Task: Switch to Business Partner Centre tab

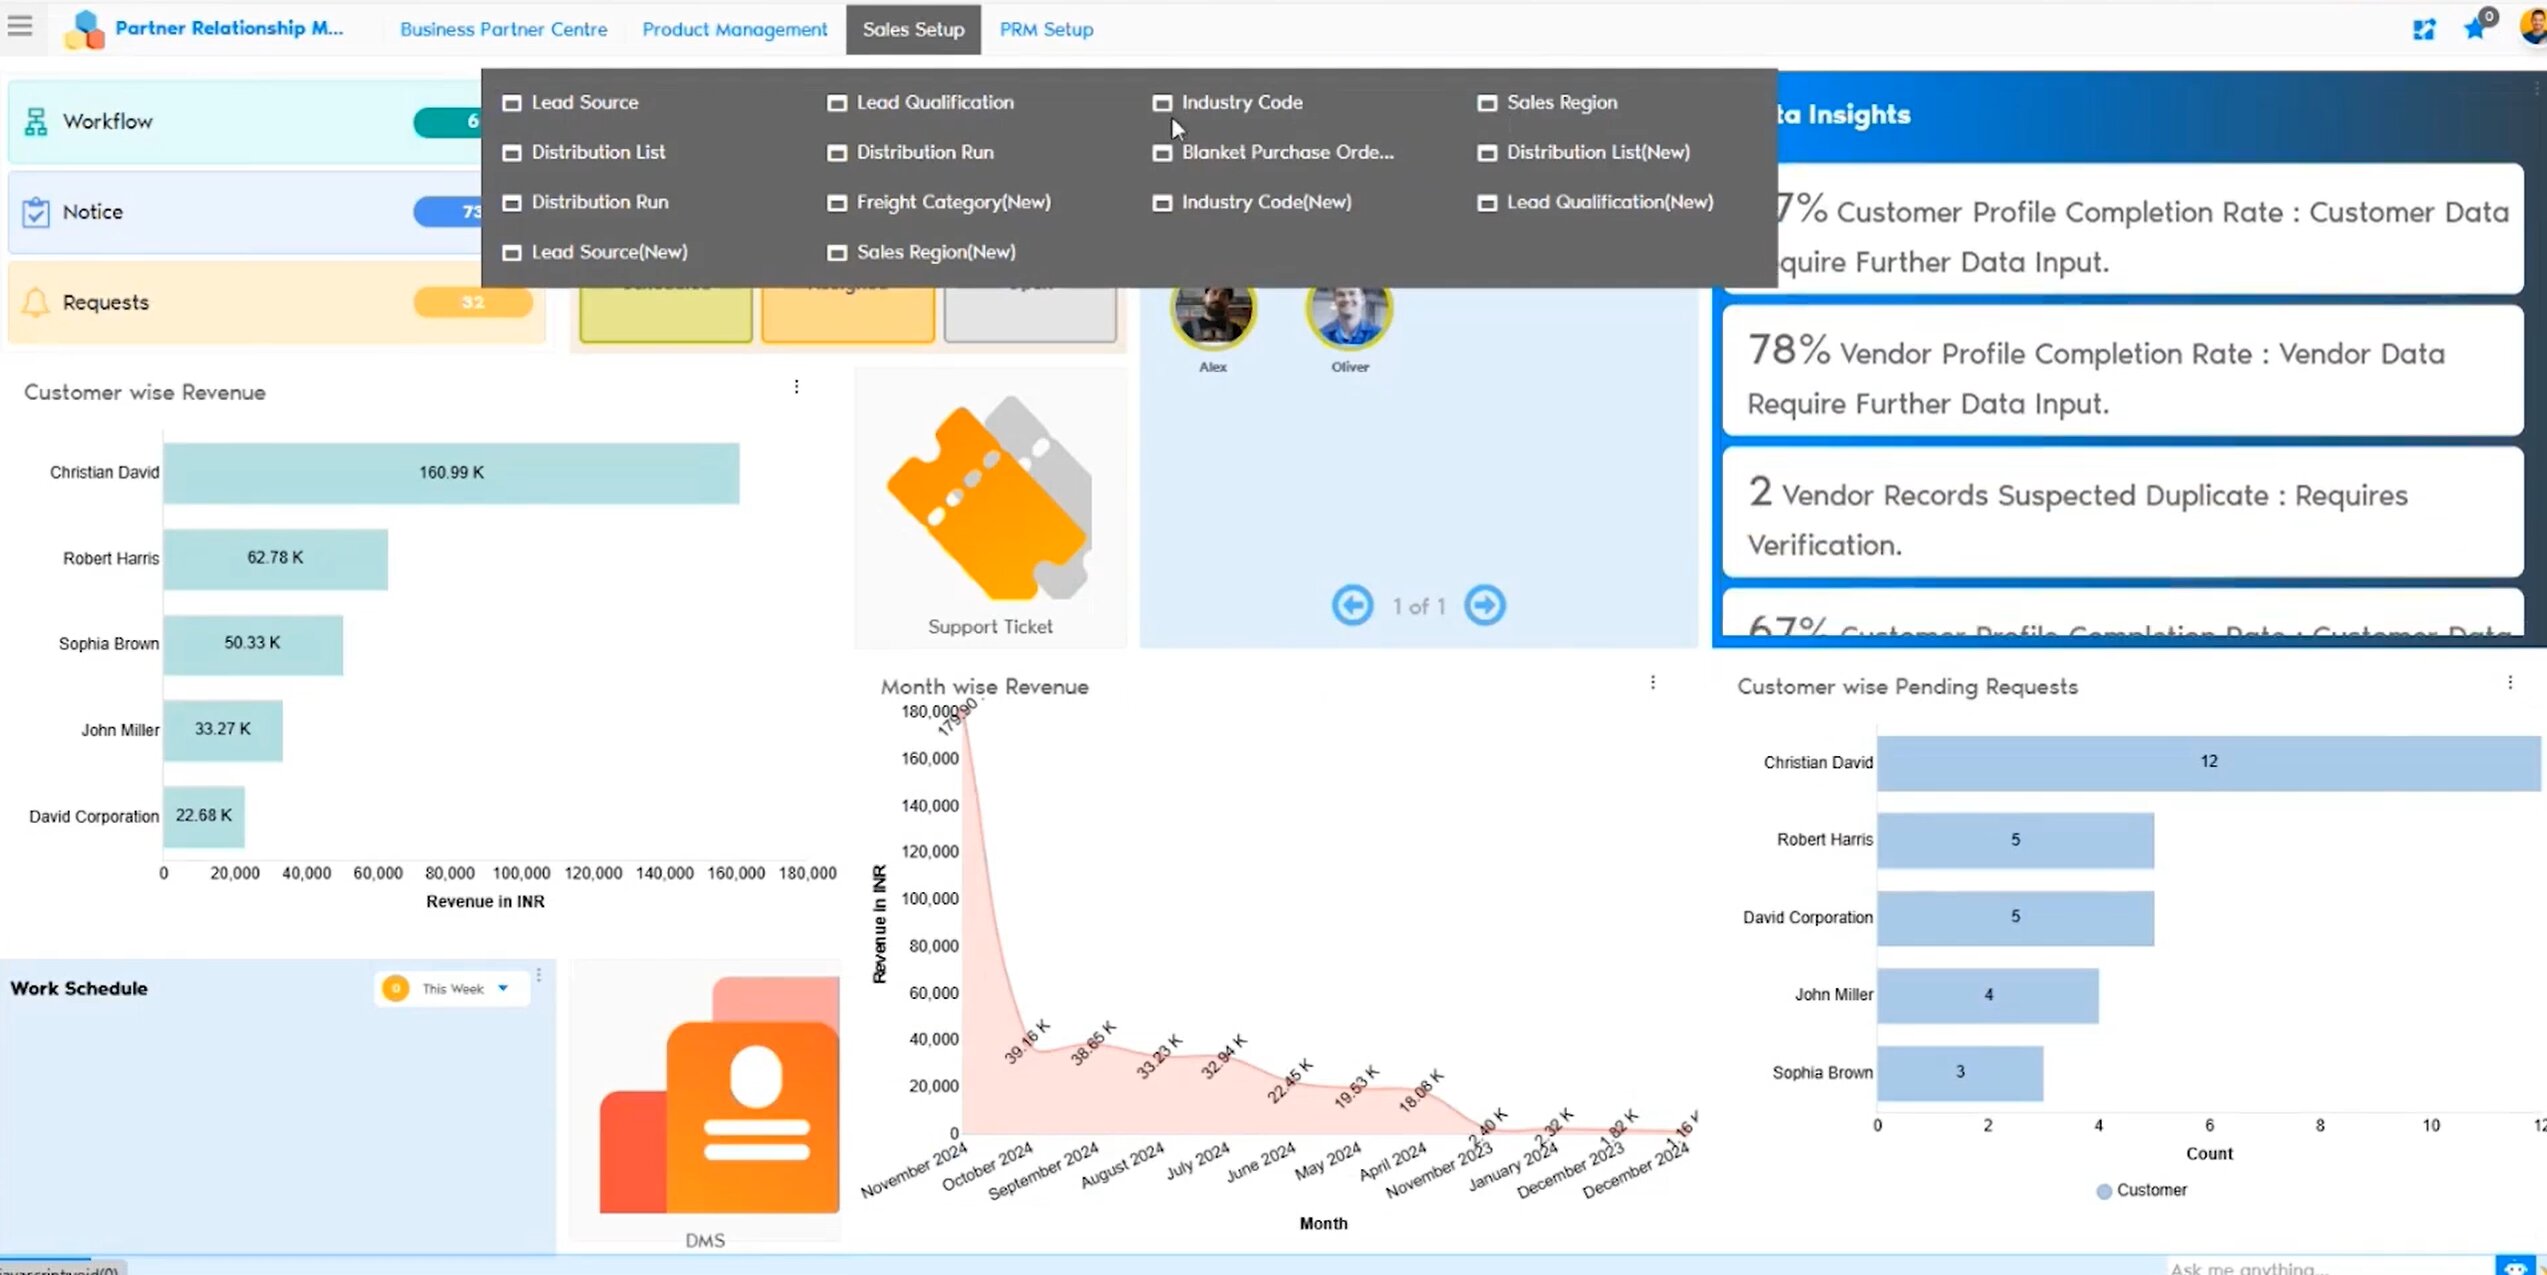Action: (x=503, y=29)
